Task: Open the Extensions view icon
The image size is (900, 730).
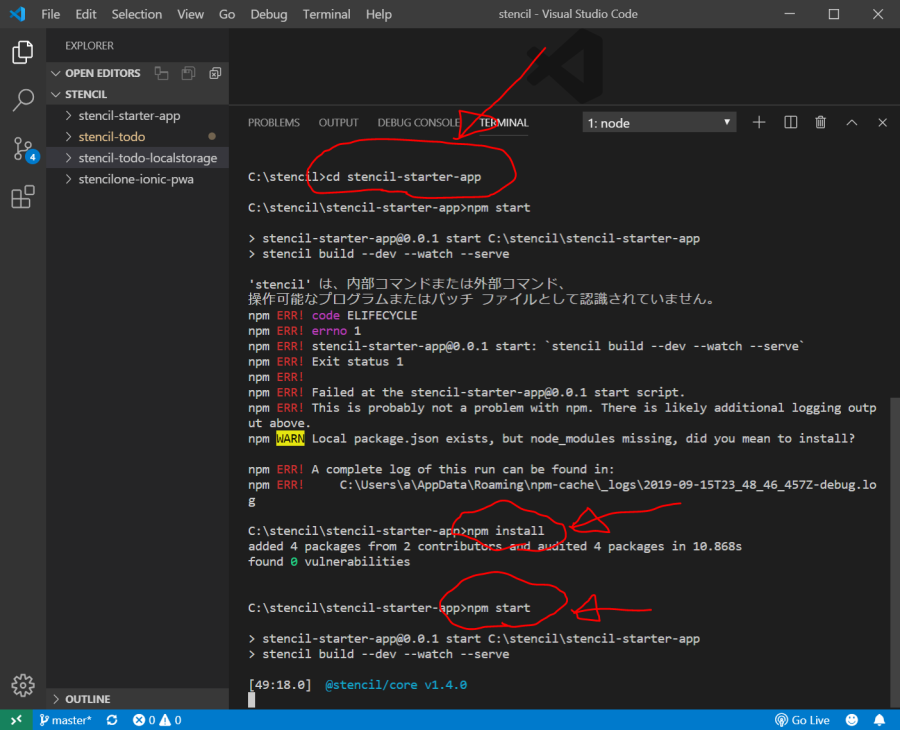Action: coord(22,197)
